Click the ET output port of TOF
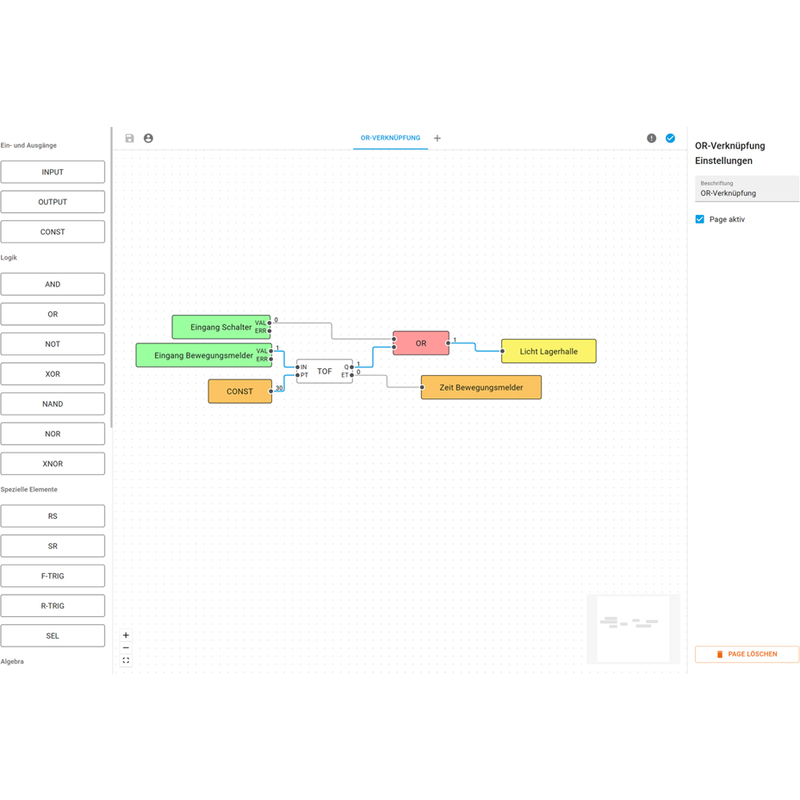Screen dimensions: 800x800 (352, 375)
